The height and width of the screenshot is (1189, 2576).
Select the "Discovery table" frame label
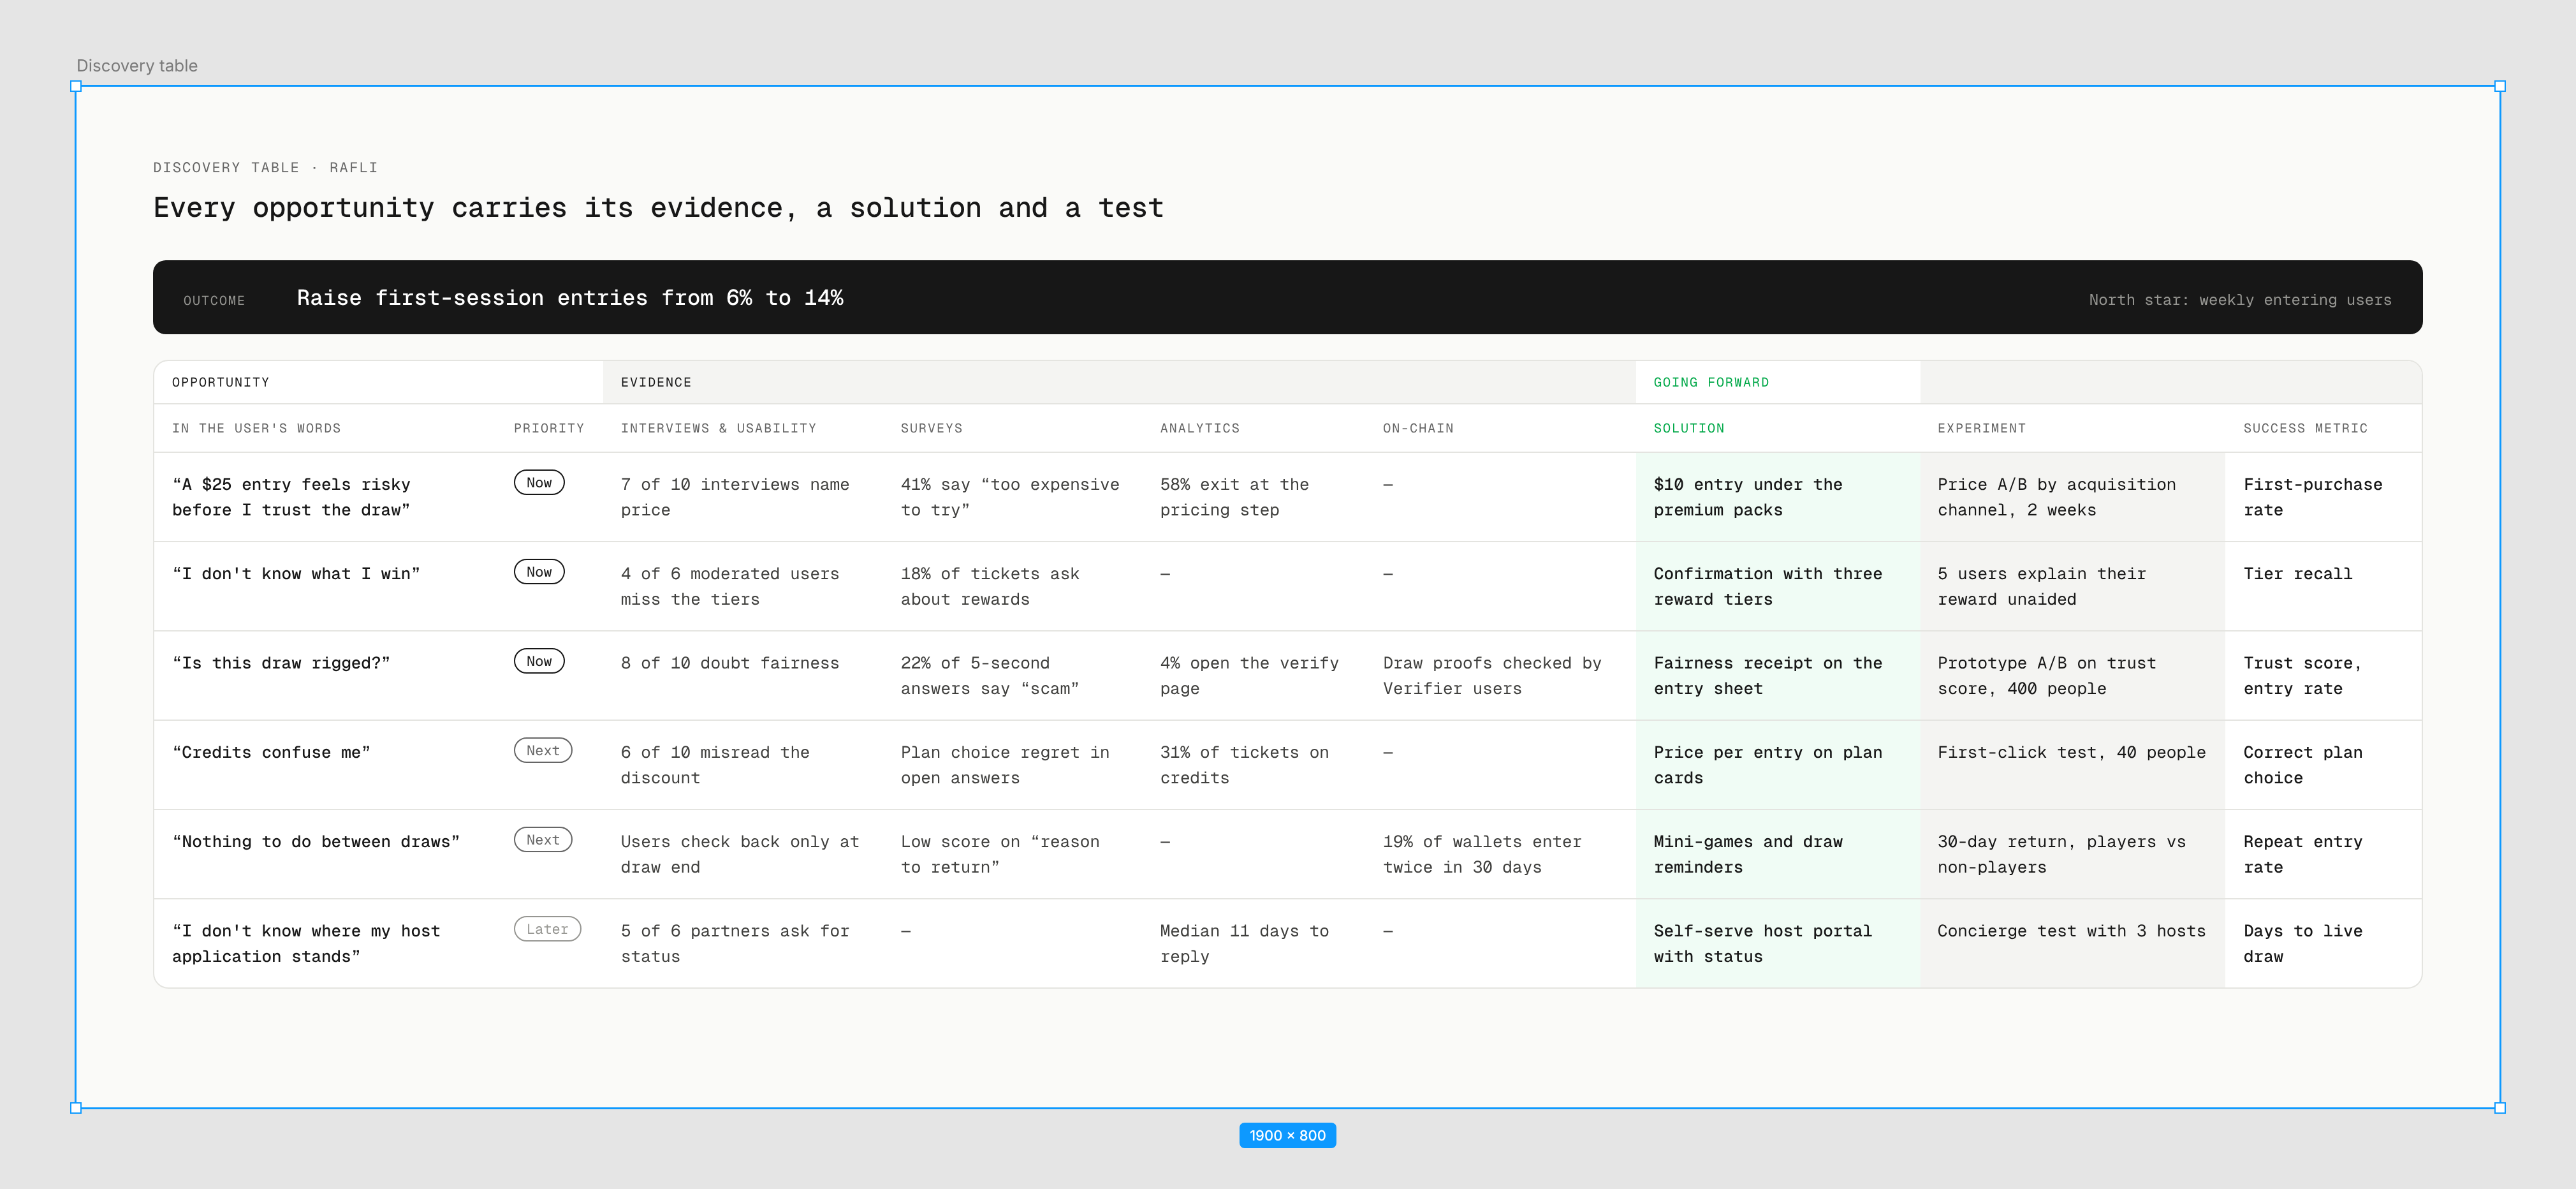pyautogui.click(x=137, y=66)
